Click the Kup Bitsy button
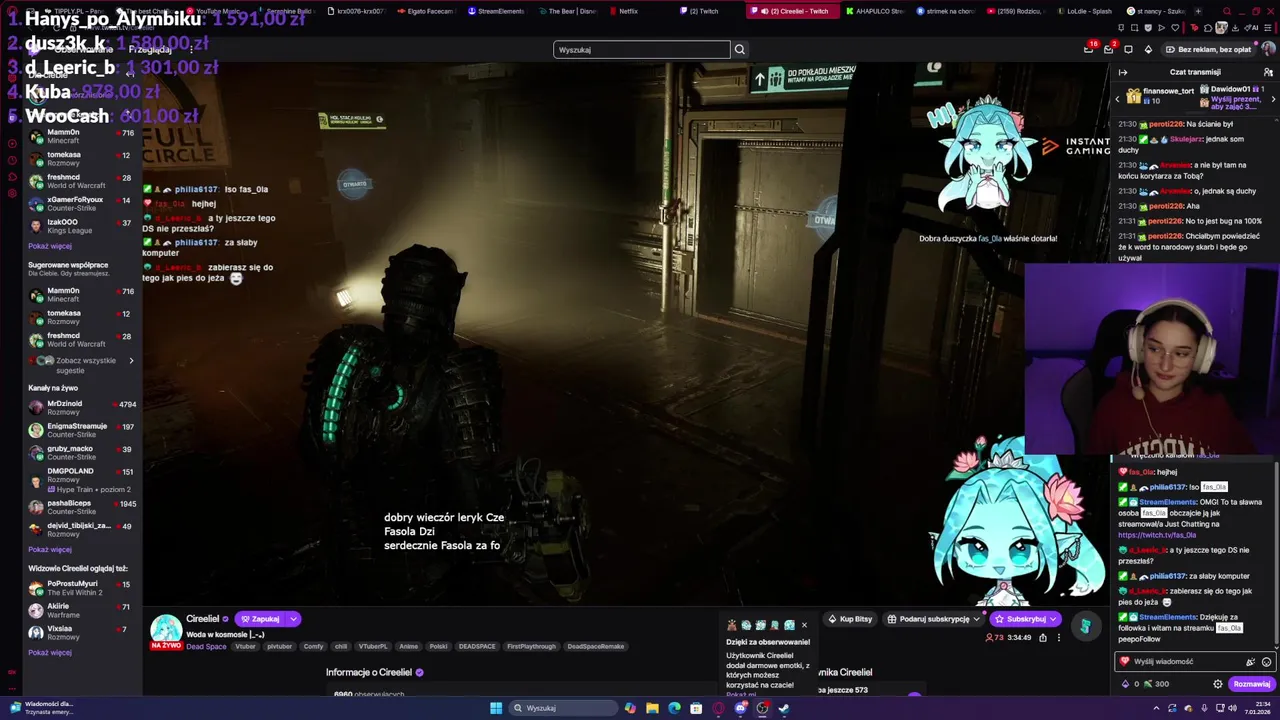This screenshot has width=1280, height=720. 850,619
